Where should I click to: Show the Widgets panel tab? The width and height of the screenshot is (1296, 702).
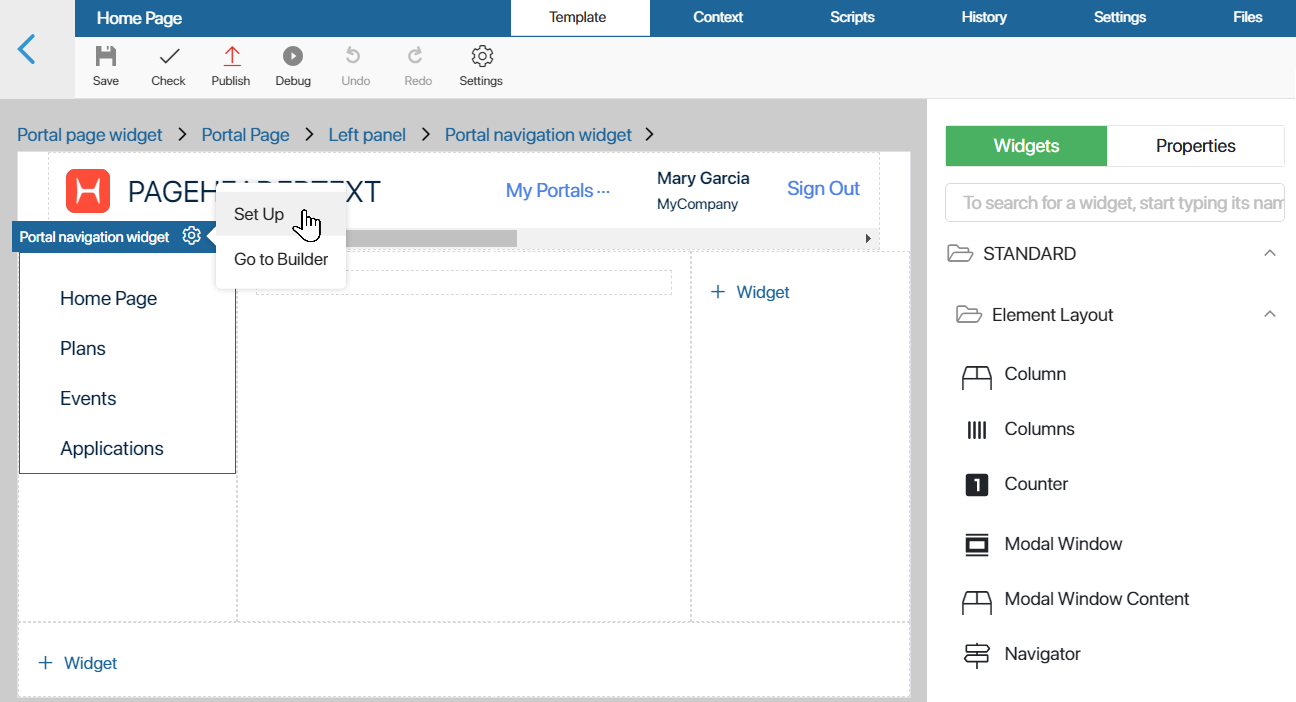coord(1026,146)
